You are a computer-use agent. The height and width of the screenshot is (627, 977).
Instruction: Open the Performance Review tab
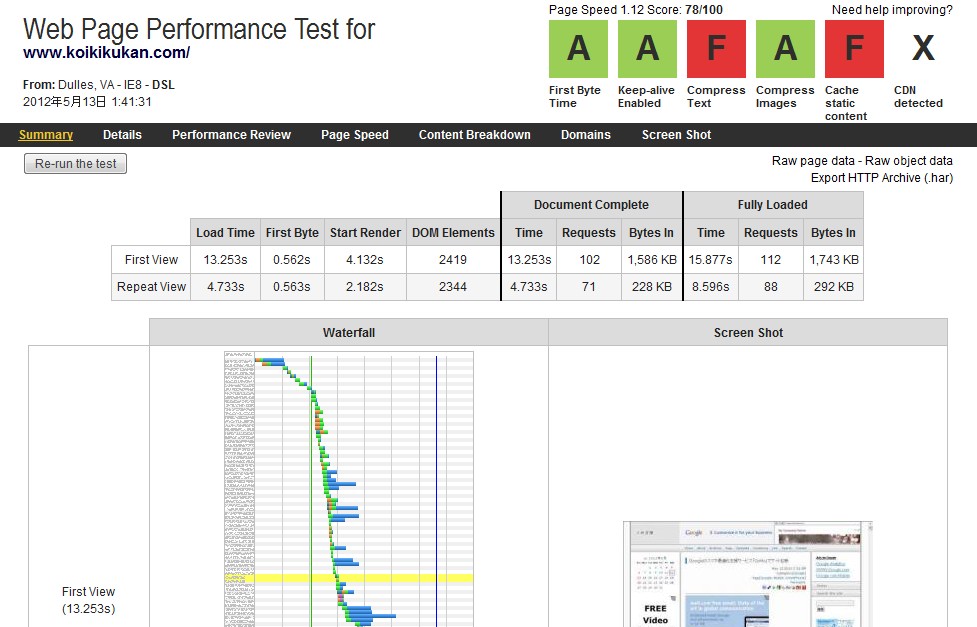[231, 135]
